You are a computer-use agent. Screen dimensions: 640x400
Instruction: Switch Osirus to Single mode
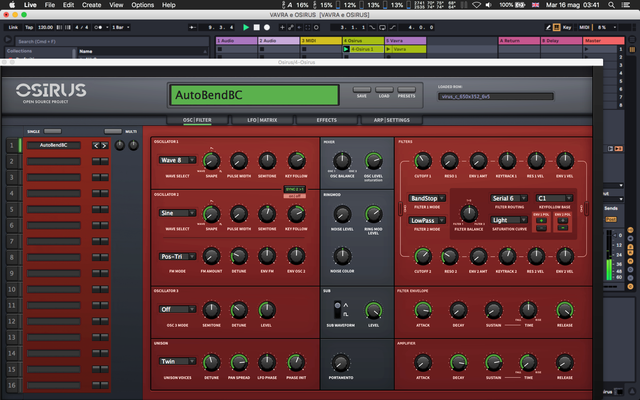pos(53,131)
